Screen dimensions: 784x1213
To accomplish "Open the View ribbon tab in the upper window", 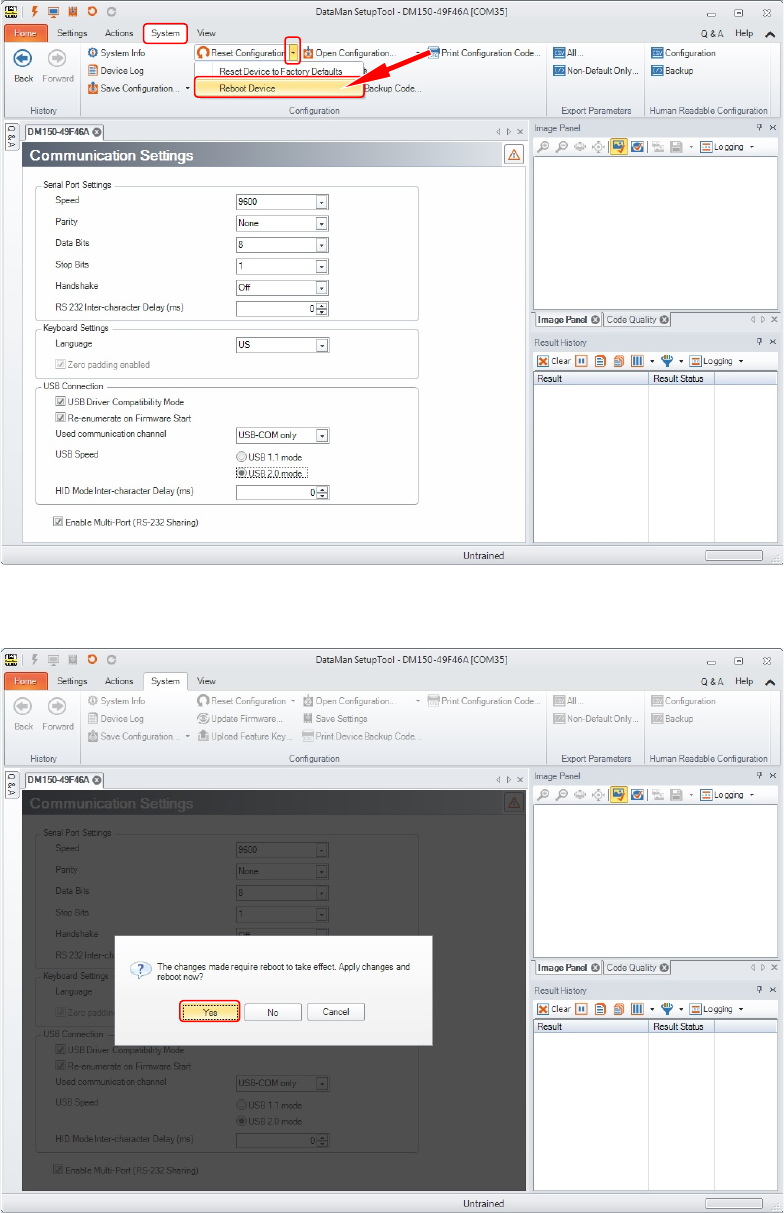I will (x=206, y=33).
